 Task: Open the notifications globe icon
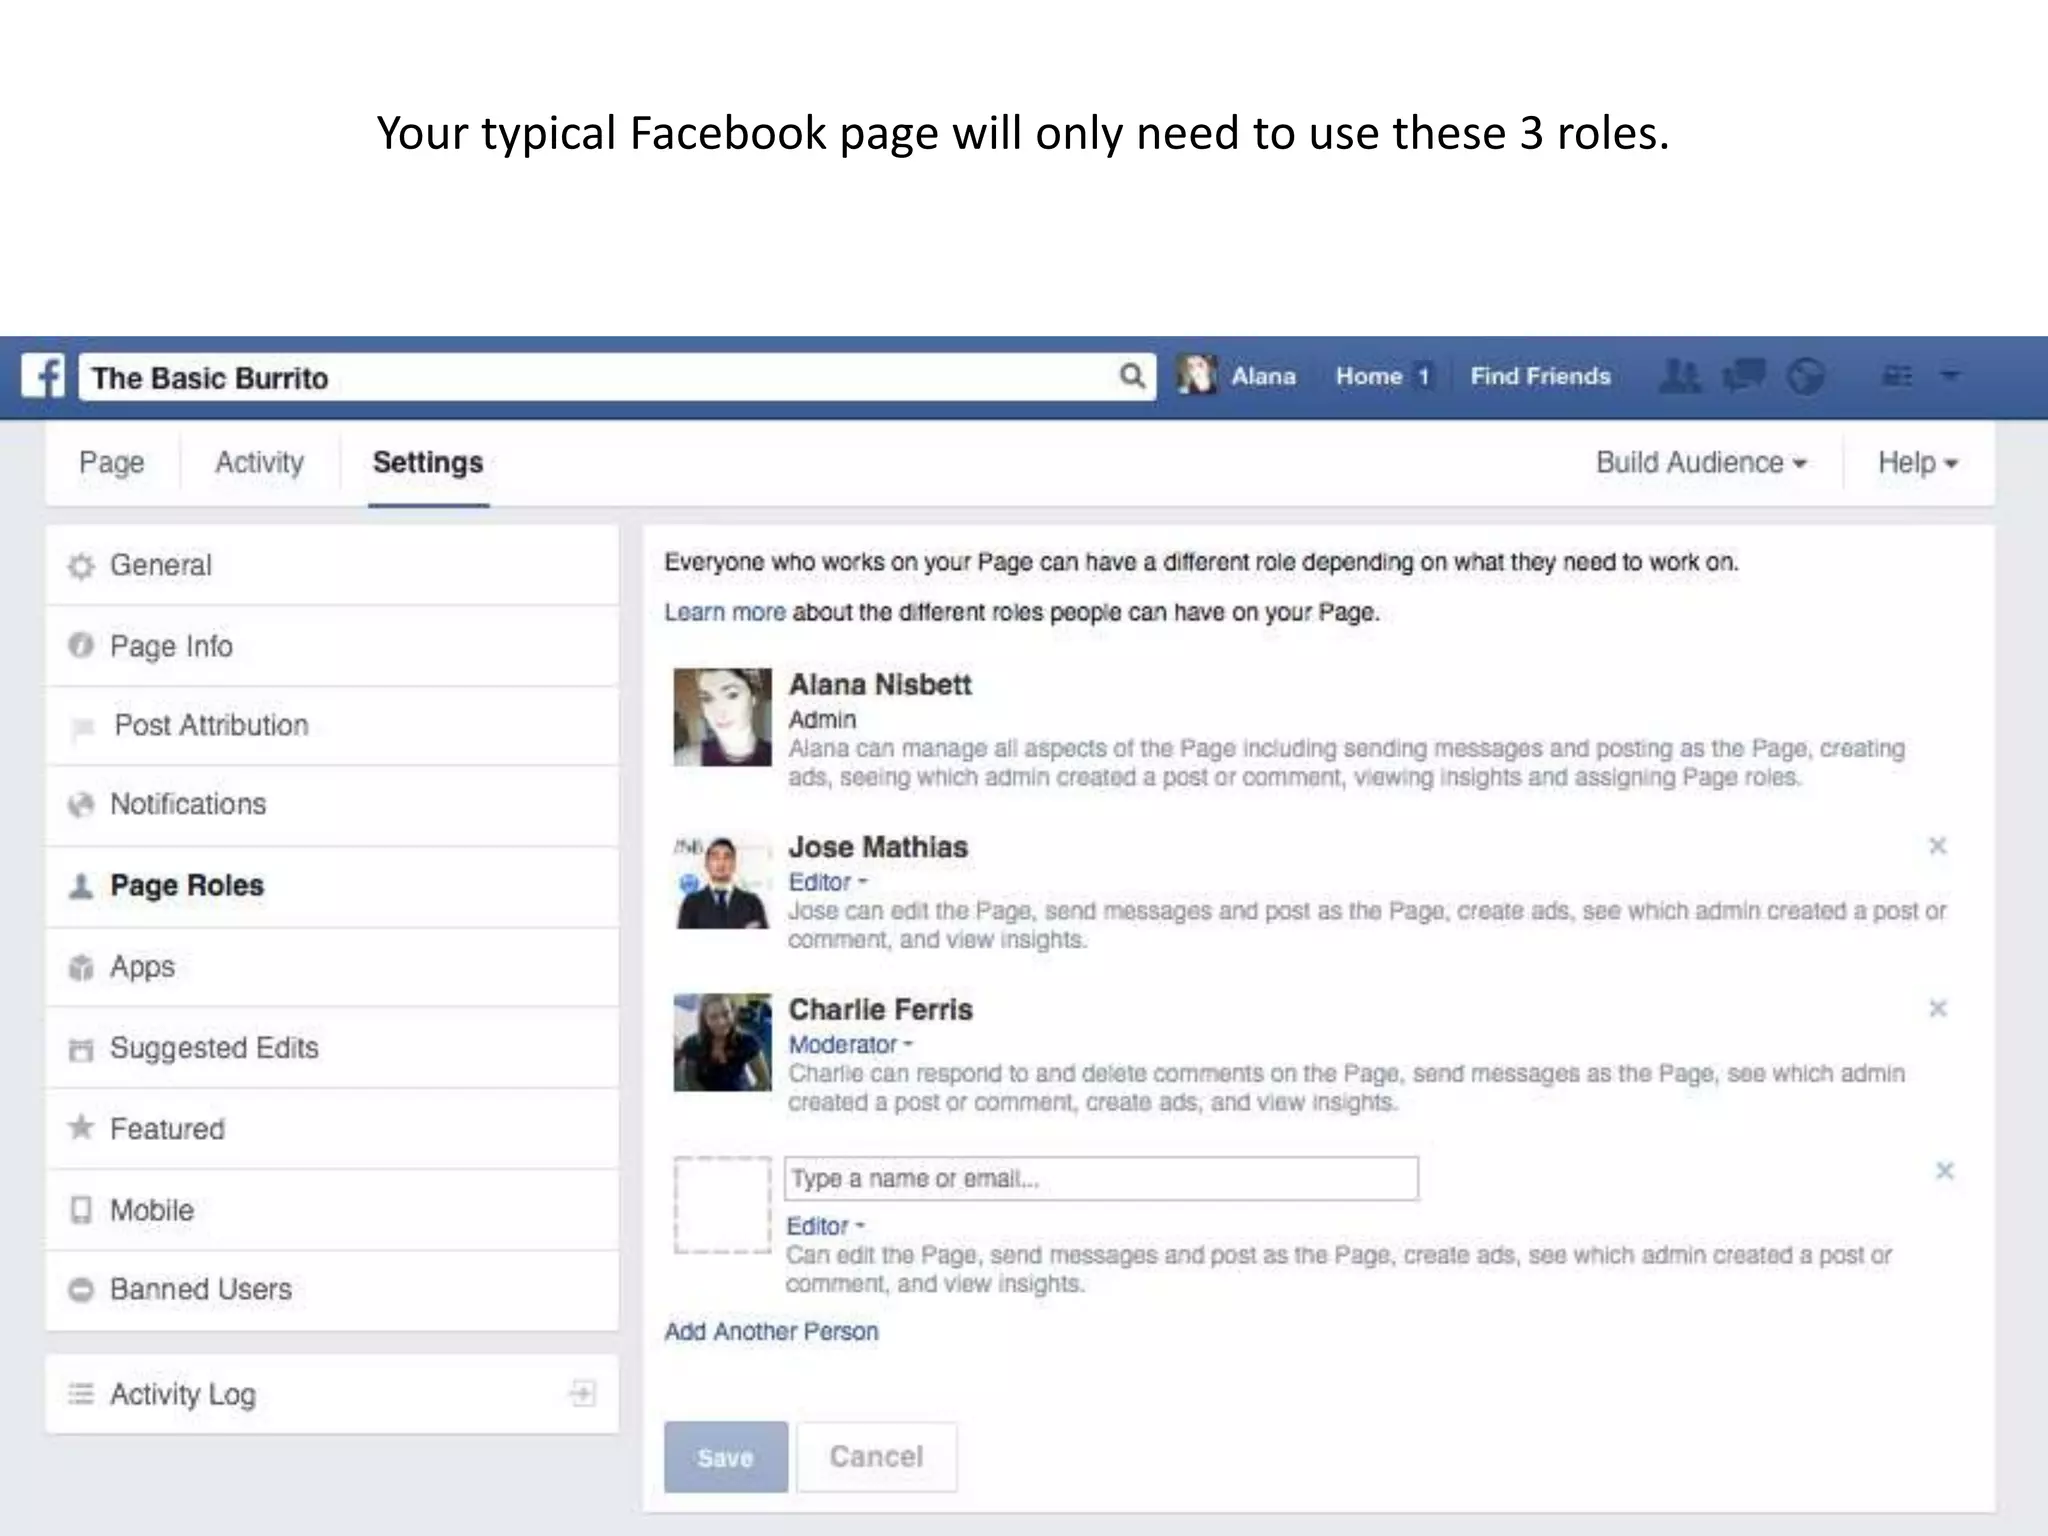click(x=1805, y=376)
